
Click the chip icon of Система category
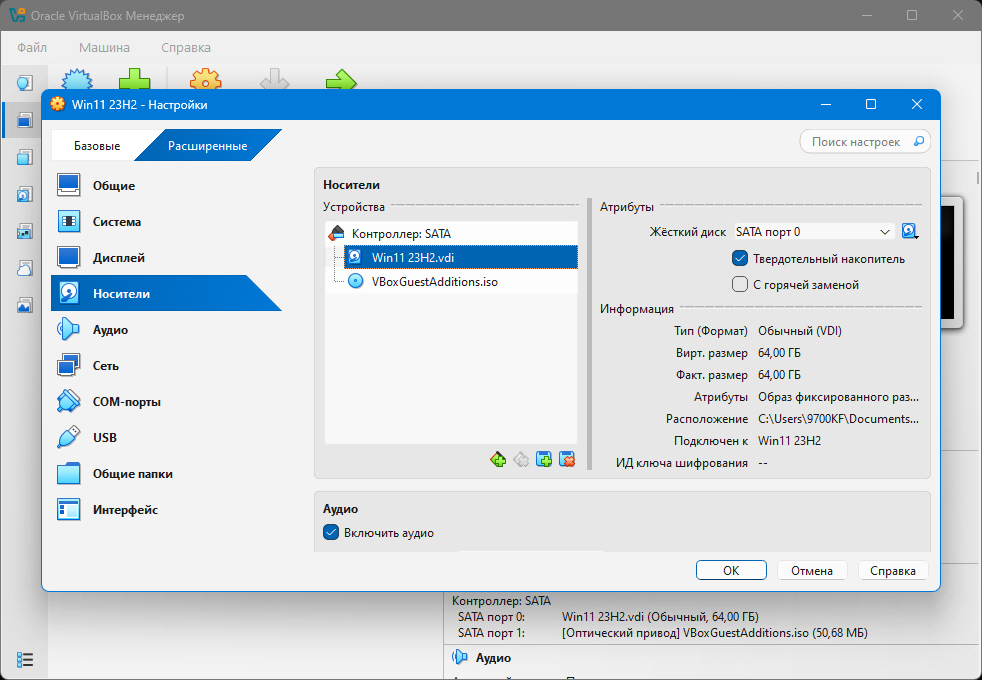[x=69, y=222]
